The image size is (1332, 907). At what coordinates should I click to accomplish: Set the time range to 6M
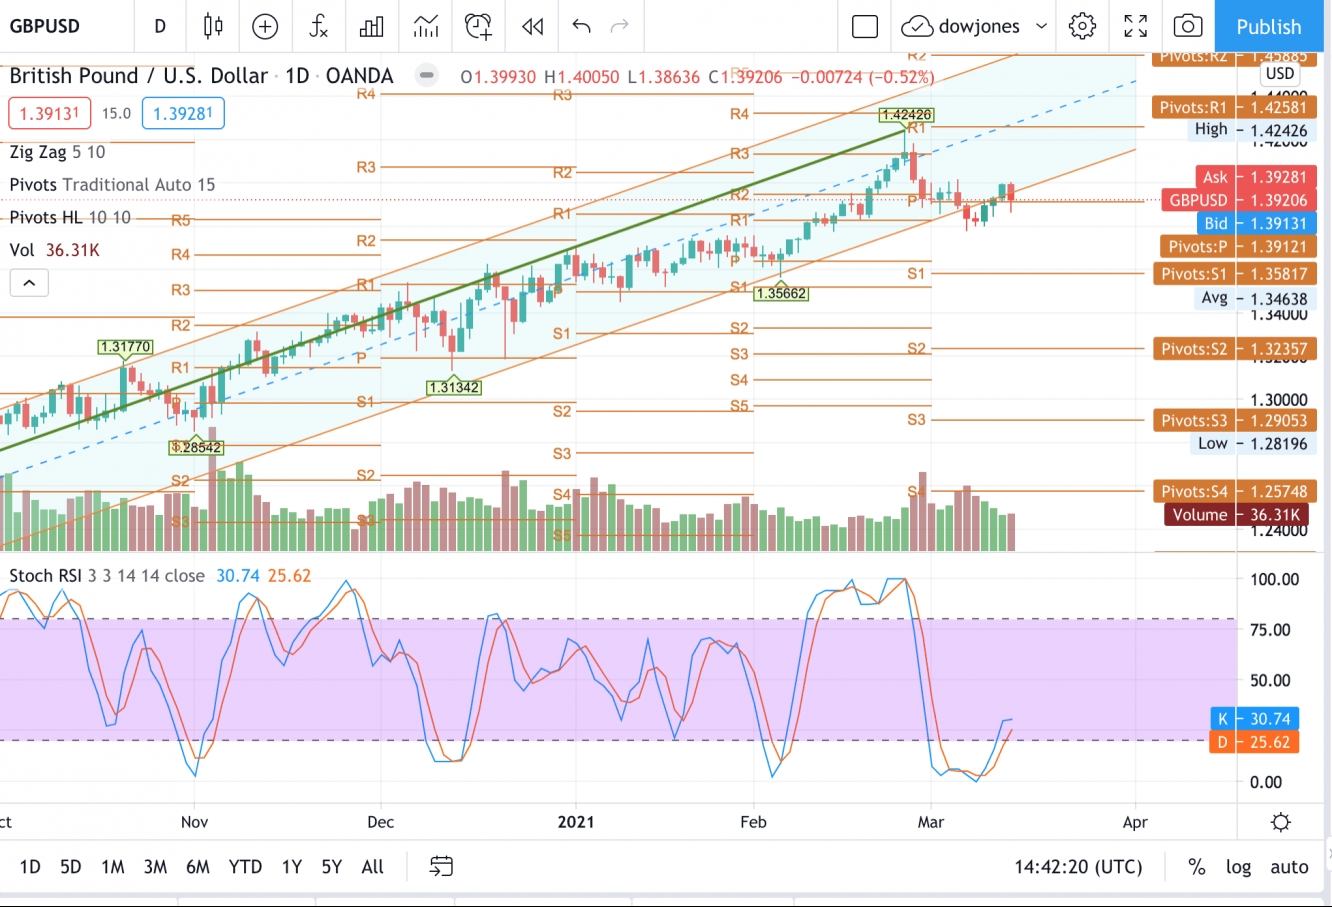point(198,867)
